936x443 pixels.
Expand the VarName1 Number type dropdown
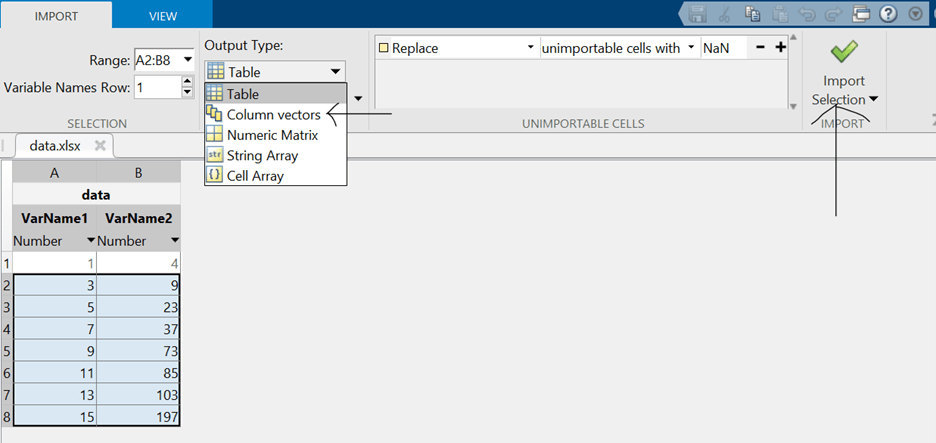[x=91, y=241]
